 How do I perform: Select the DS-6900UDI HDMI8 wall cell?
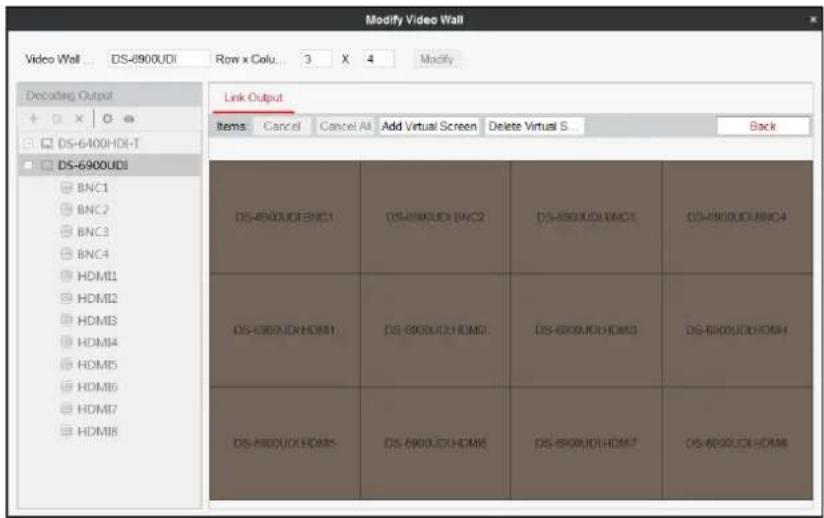coord(737,443)
